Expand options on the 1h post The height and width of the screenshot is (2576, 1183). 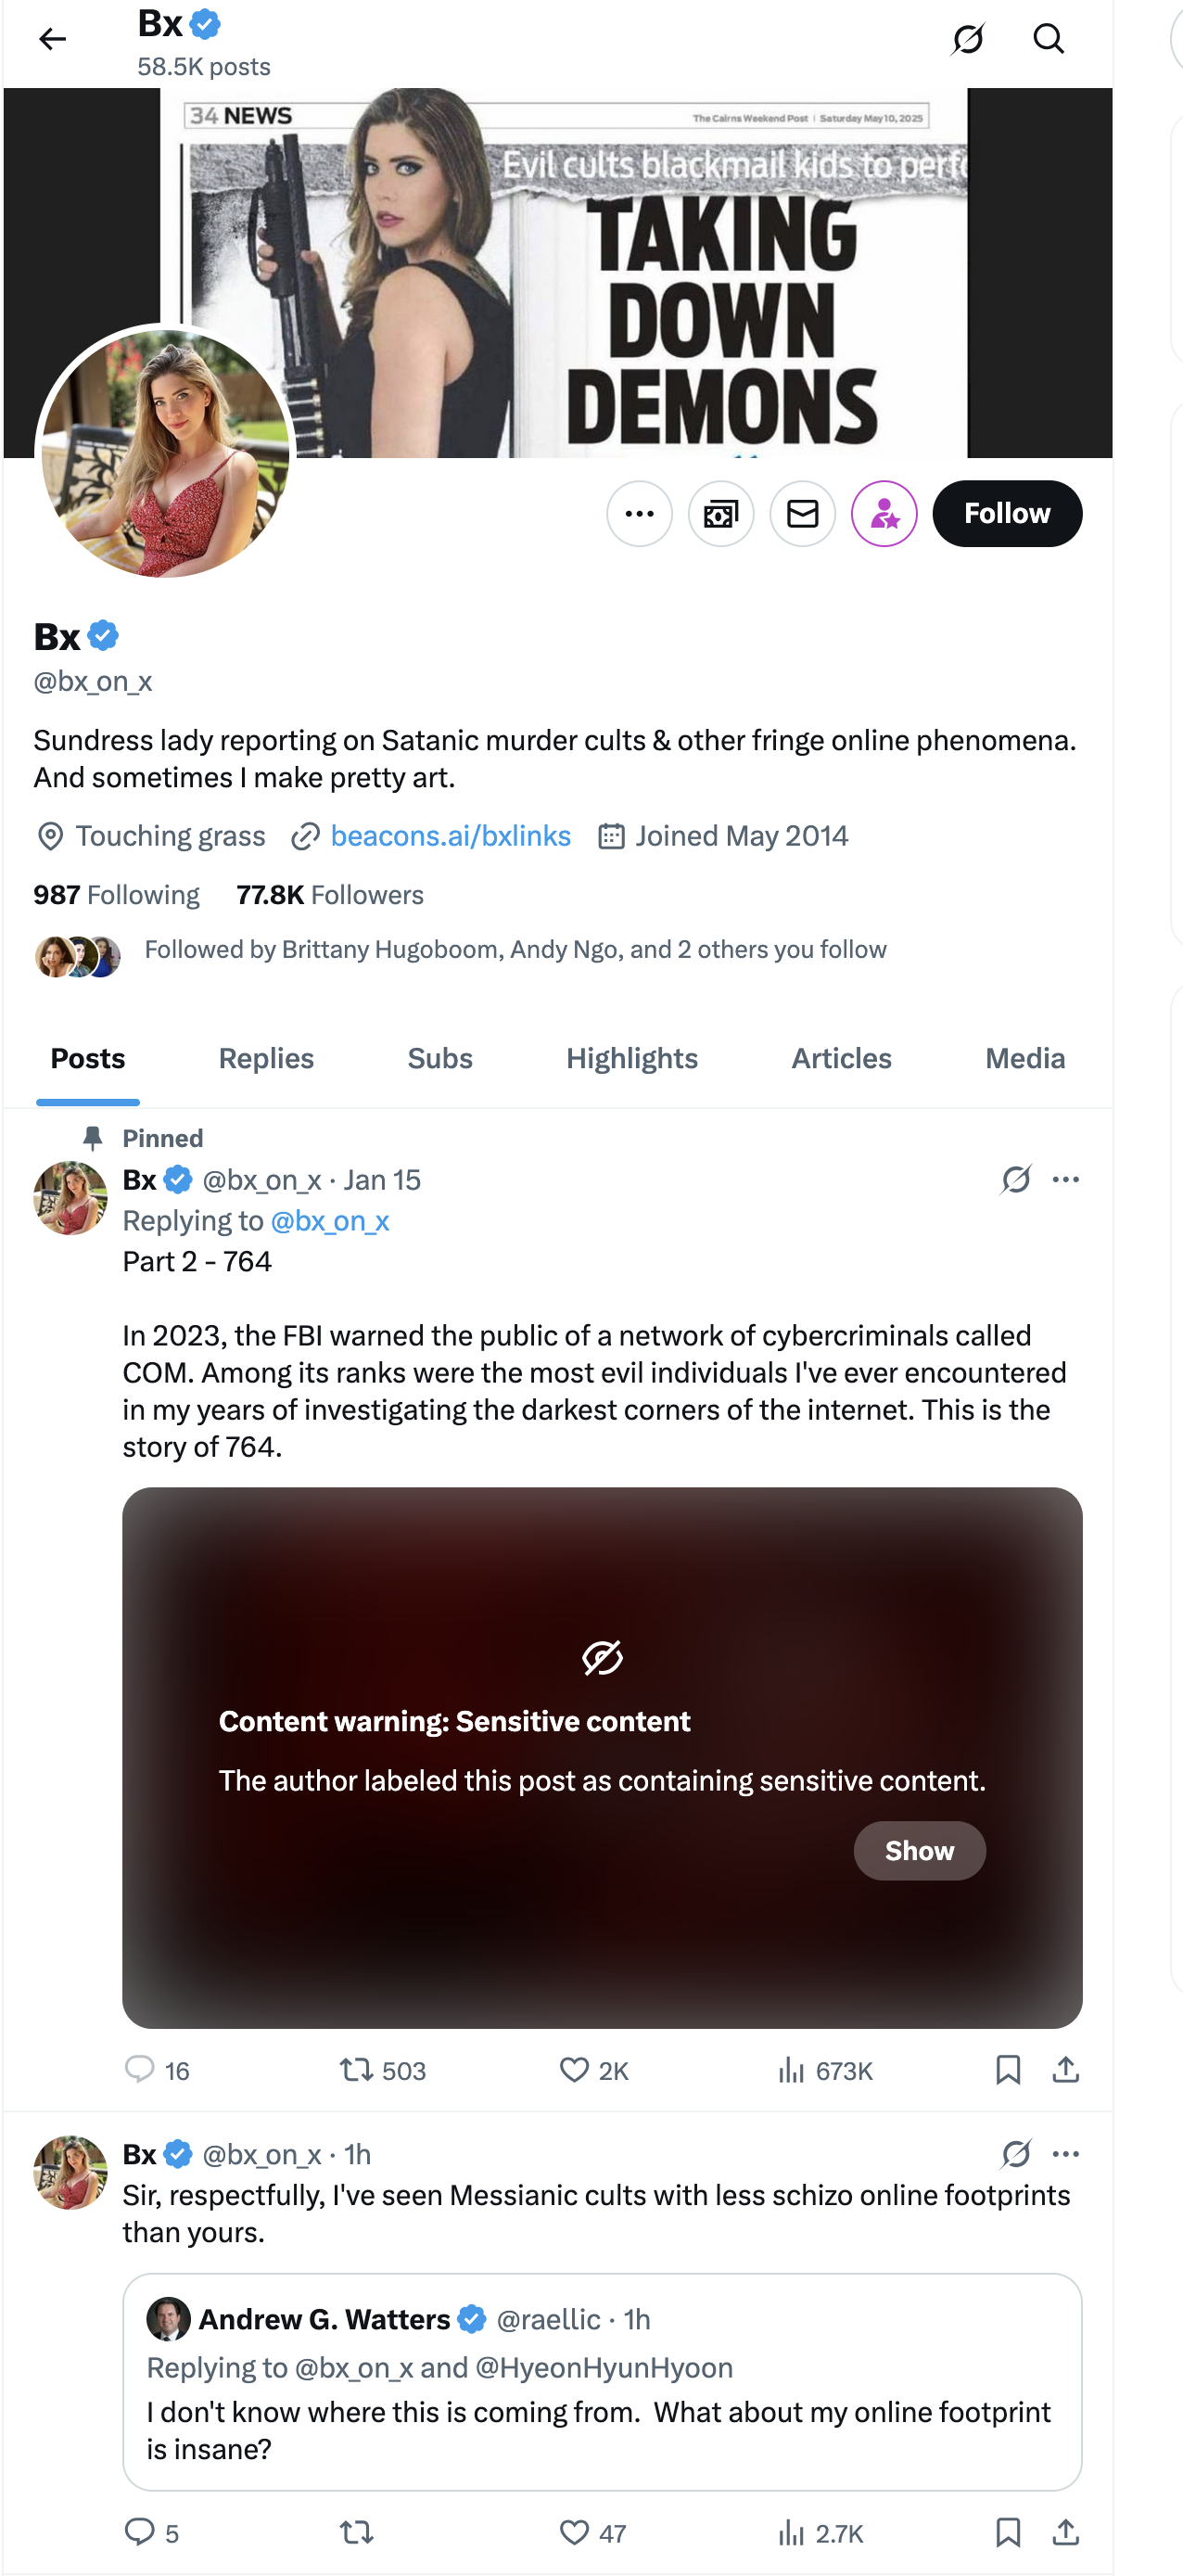click(x=1066, y=2154)
